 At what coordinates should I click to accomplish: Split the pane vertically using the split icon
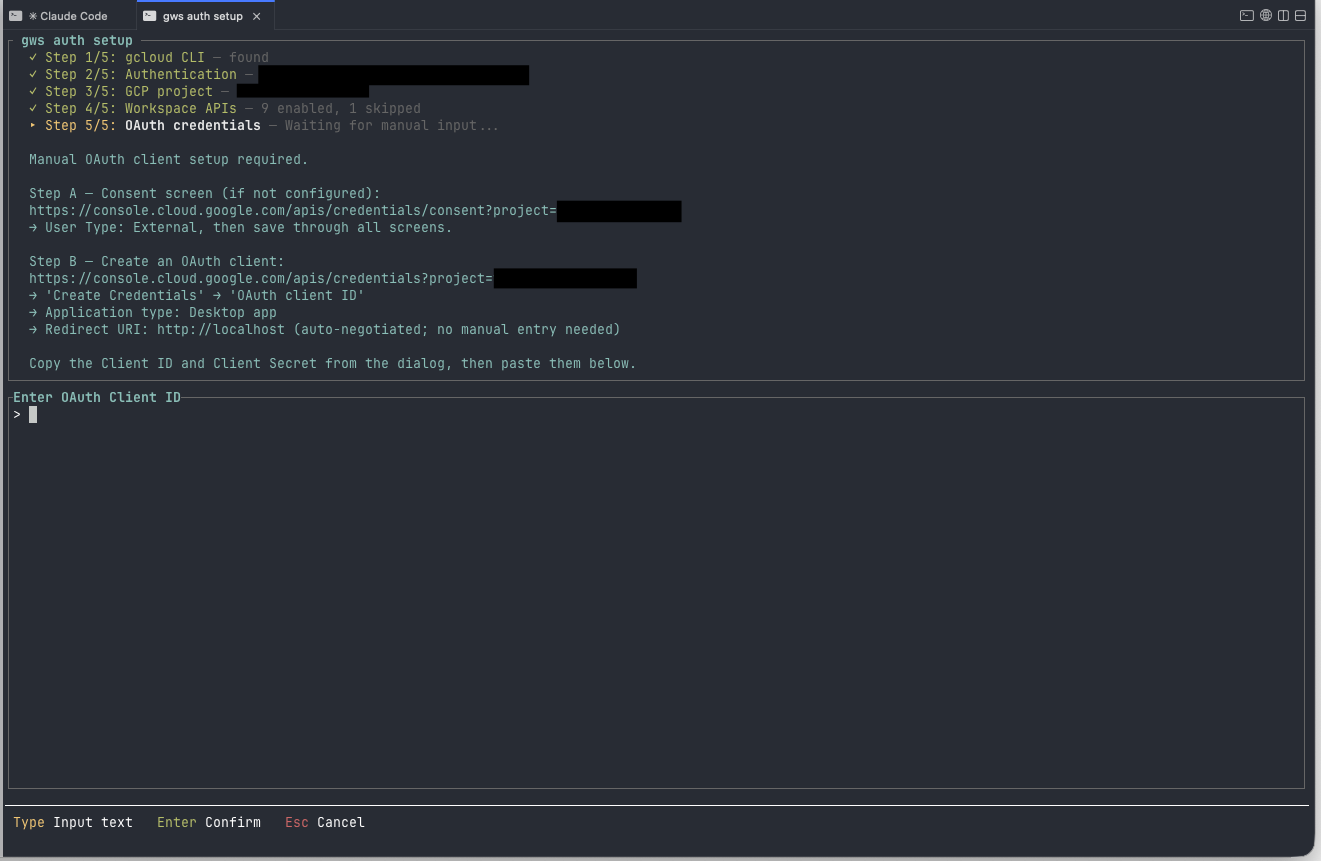coord(1281,15)
